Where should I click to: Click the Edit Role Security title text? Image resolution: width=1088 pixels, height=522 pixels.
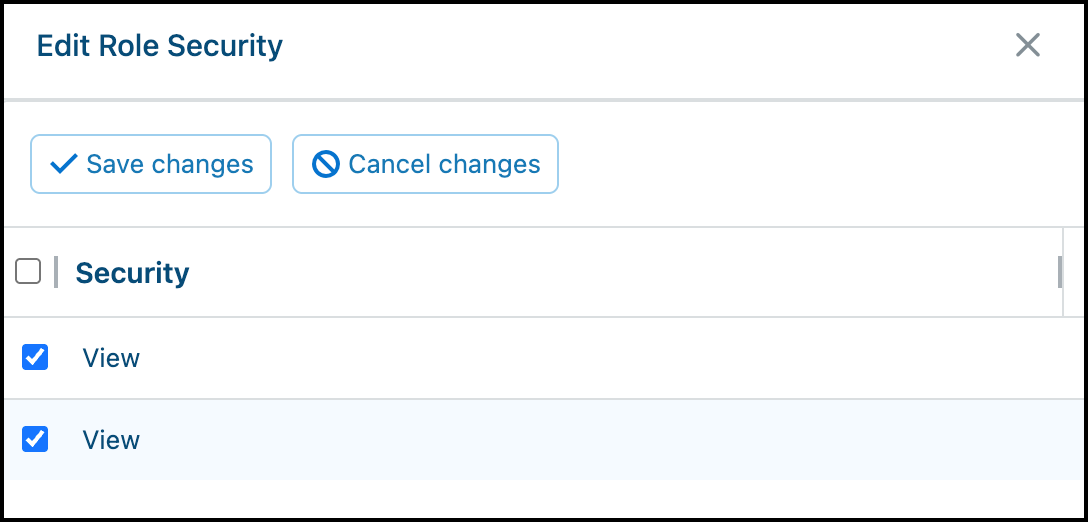tap(160, 47)
